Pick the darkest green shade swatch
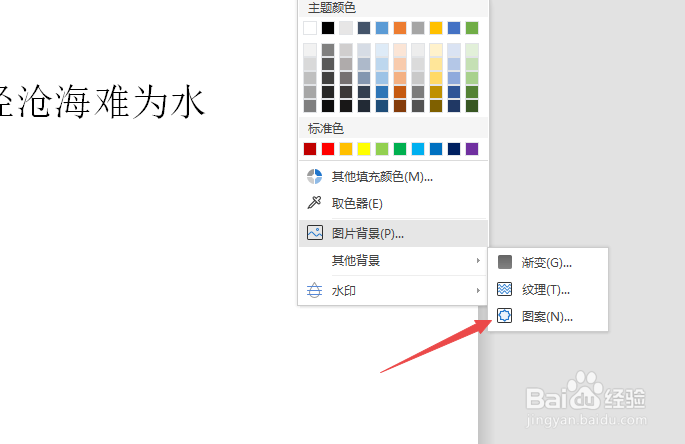This screenshot has width=685, height=444. coord(472,106)
